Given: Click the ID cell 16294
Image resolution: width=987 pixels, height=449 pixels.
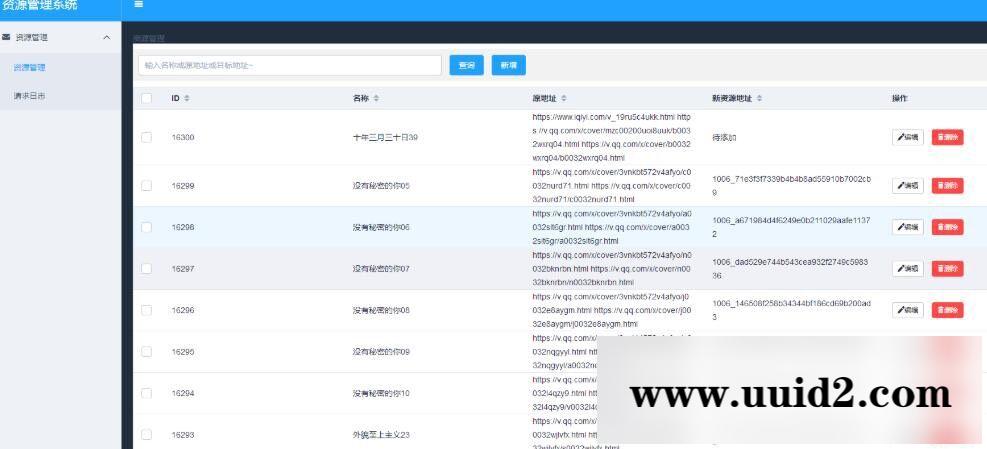Looking at the screenshot, I should click(x=183, y=394).
